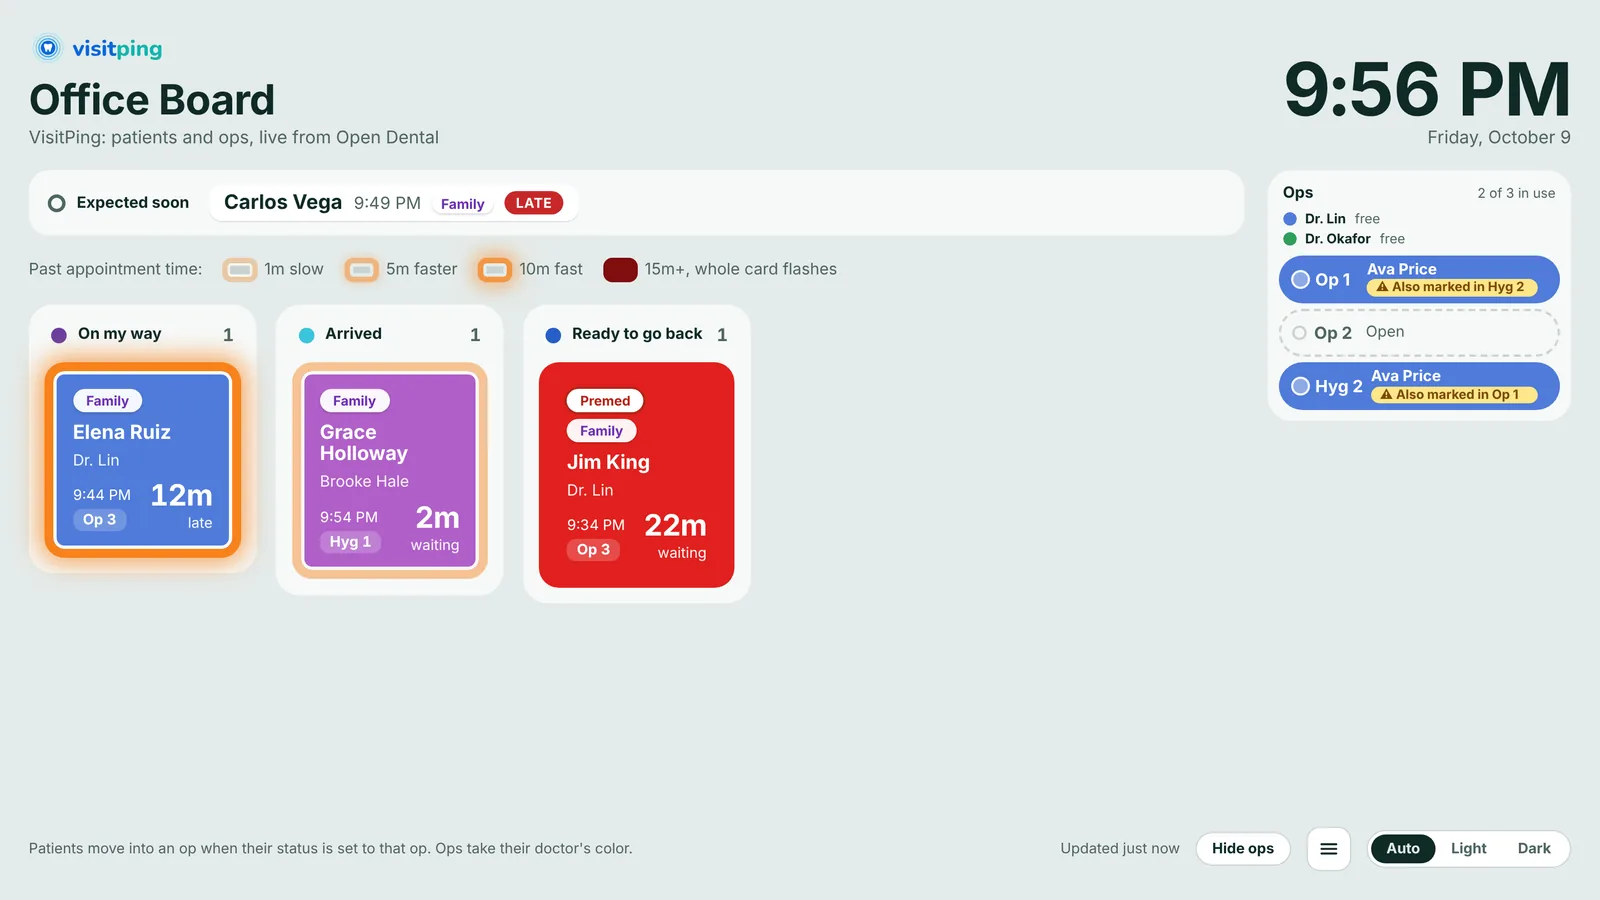The image size is (1600, 900).
Task: Click the warning icon in Hyg 2 row
Action: [x=1386, y=395]
